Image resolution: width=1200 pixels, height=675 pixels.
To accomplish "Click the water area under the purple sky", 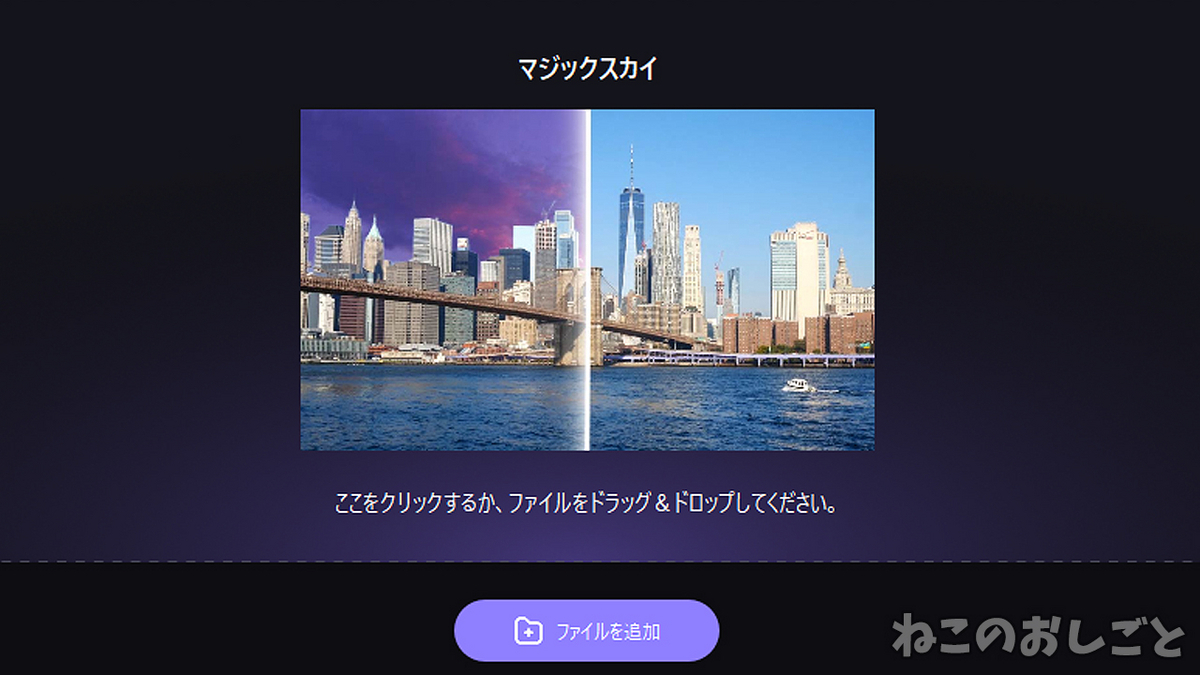I will [x=442, y=405].
